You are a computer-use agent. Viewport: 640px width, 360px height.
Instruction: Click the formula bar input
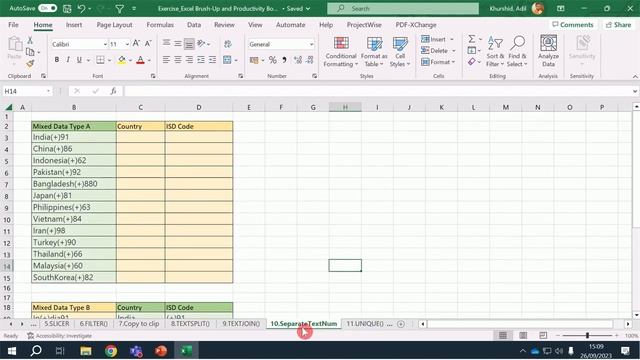click(x=377, y=91)
